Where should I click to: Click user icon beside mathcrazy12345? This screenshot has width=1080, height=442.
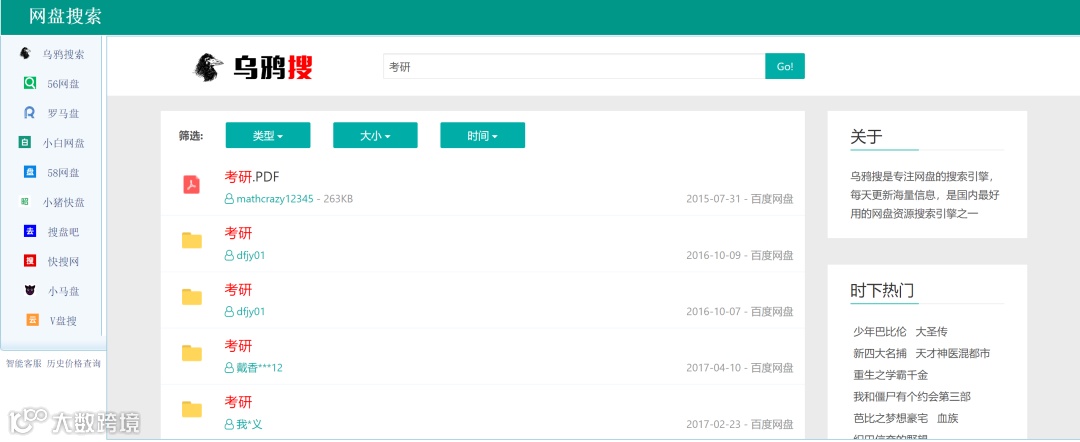229,199
